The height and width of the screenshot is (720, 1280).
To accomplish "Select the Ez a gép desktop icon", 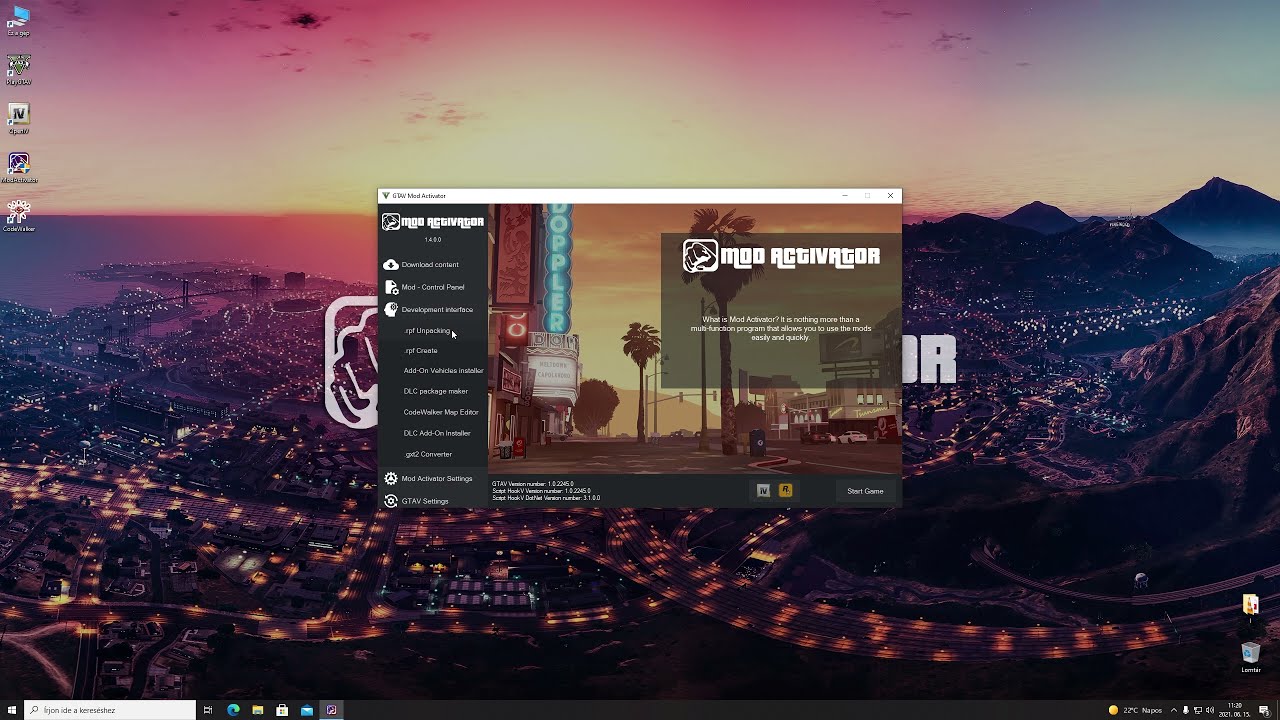I will pyautogui.click(x=18, y=21).
